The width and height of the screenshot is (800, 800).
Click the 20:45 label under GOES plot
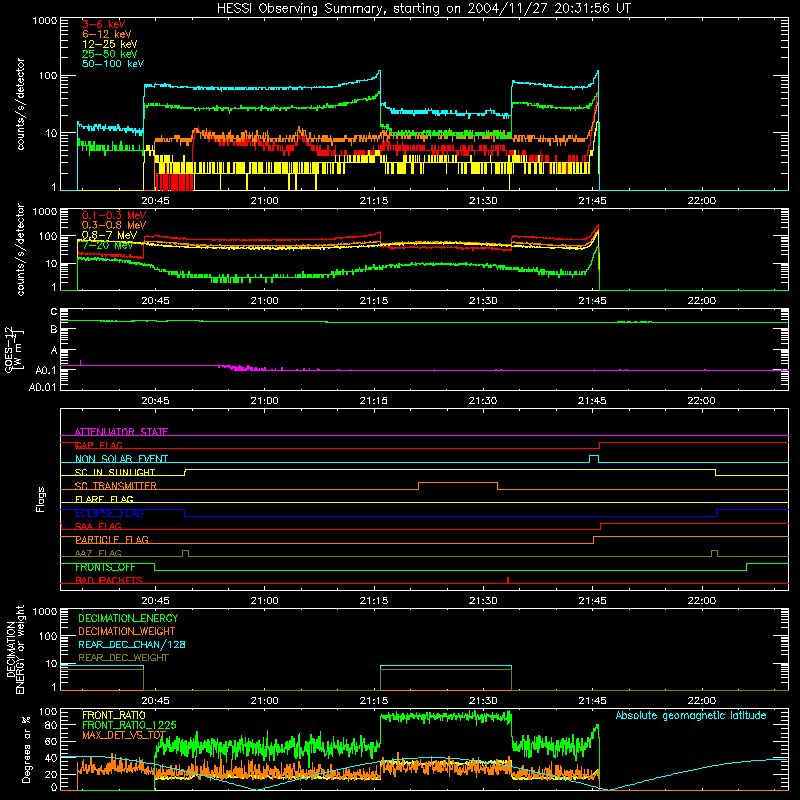[x=155, y=401]
